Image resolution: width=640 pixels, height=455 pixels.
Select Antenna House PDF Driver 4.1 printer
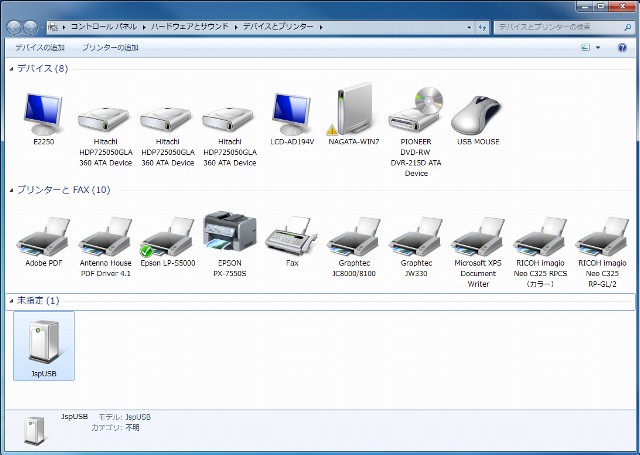coord(106,247)
